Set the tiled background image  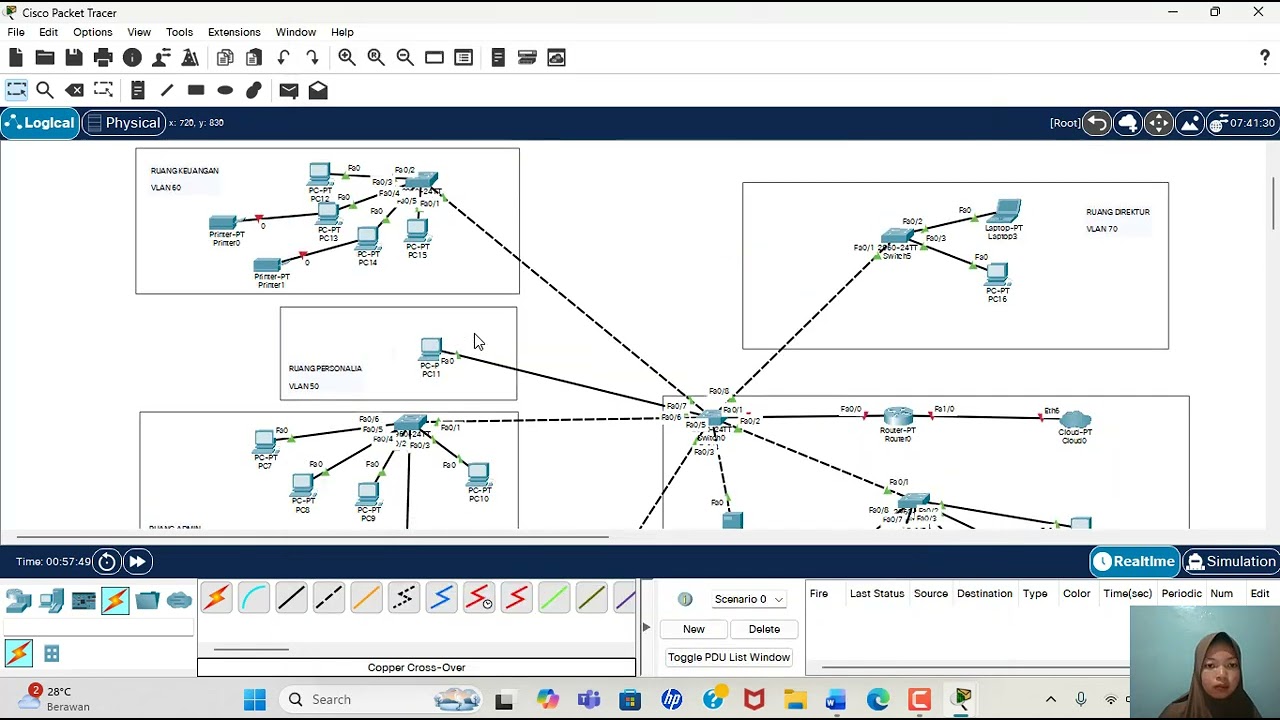pos(1190,123)
